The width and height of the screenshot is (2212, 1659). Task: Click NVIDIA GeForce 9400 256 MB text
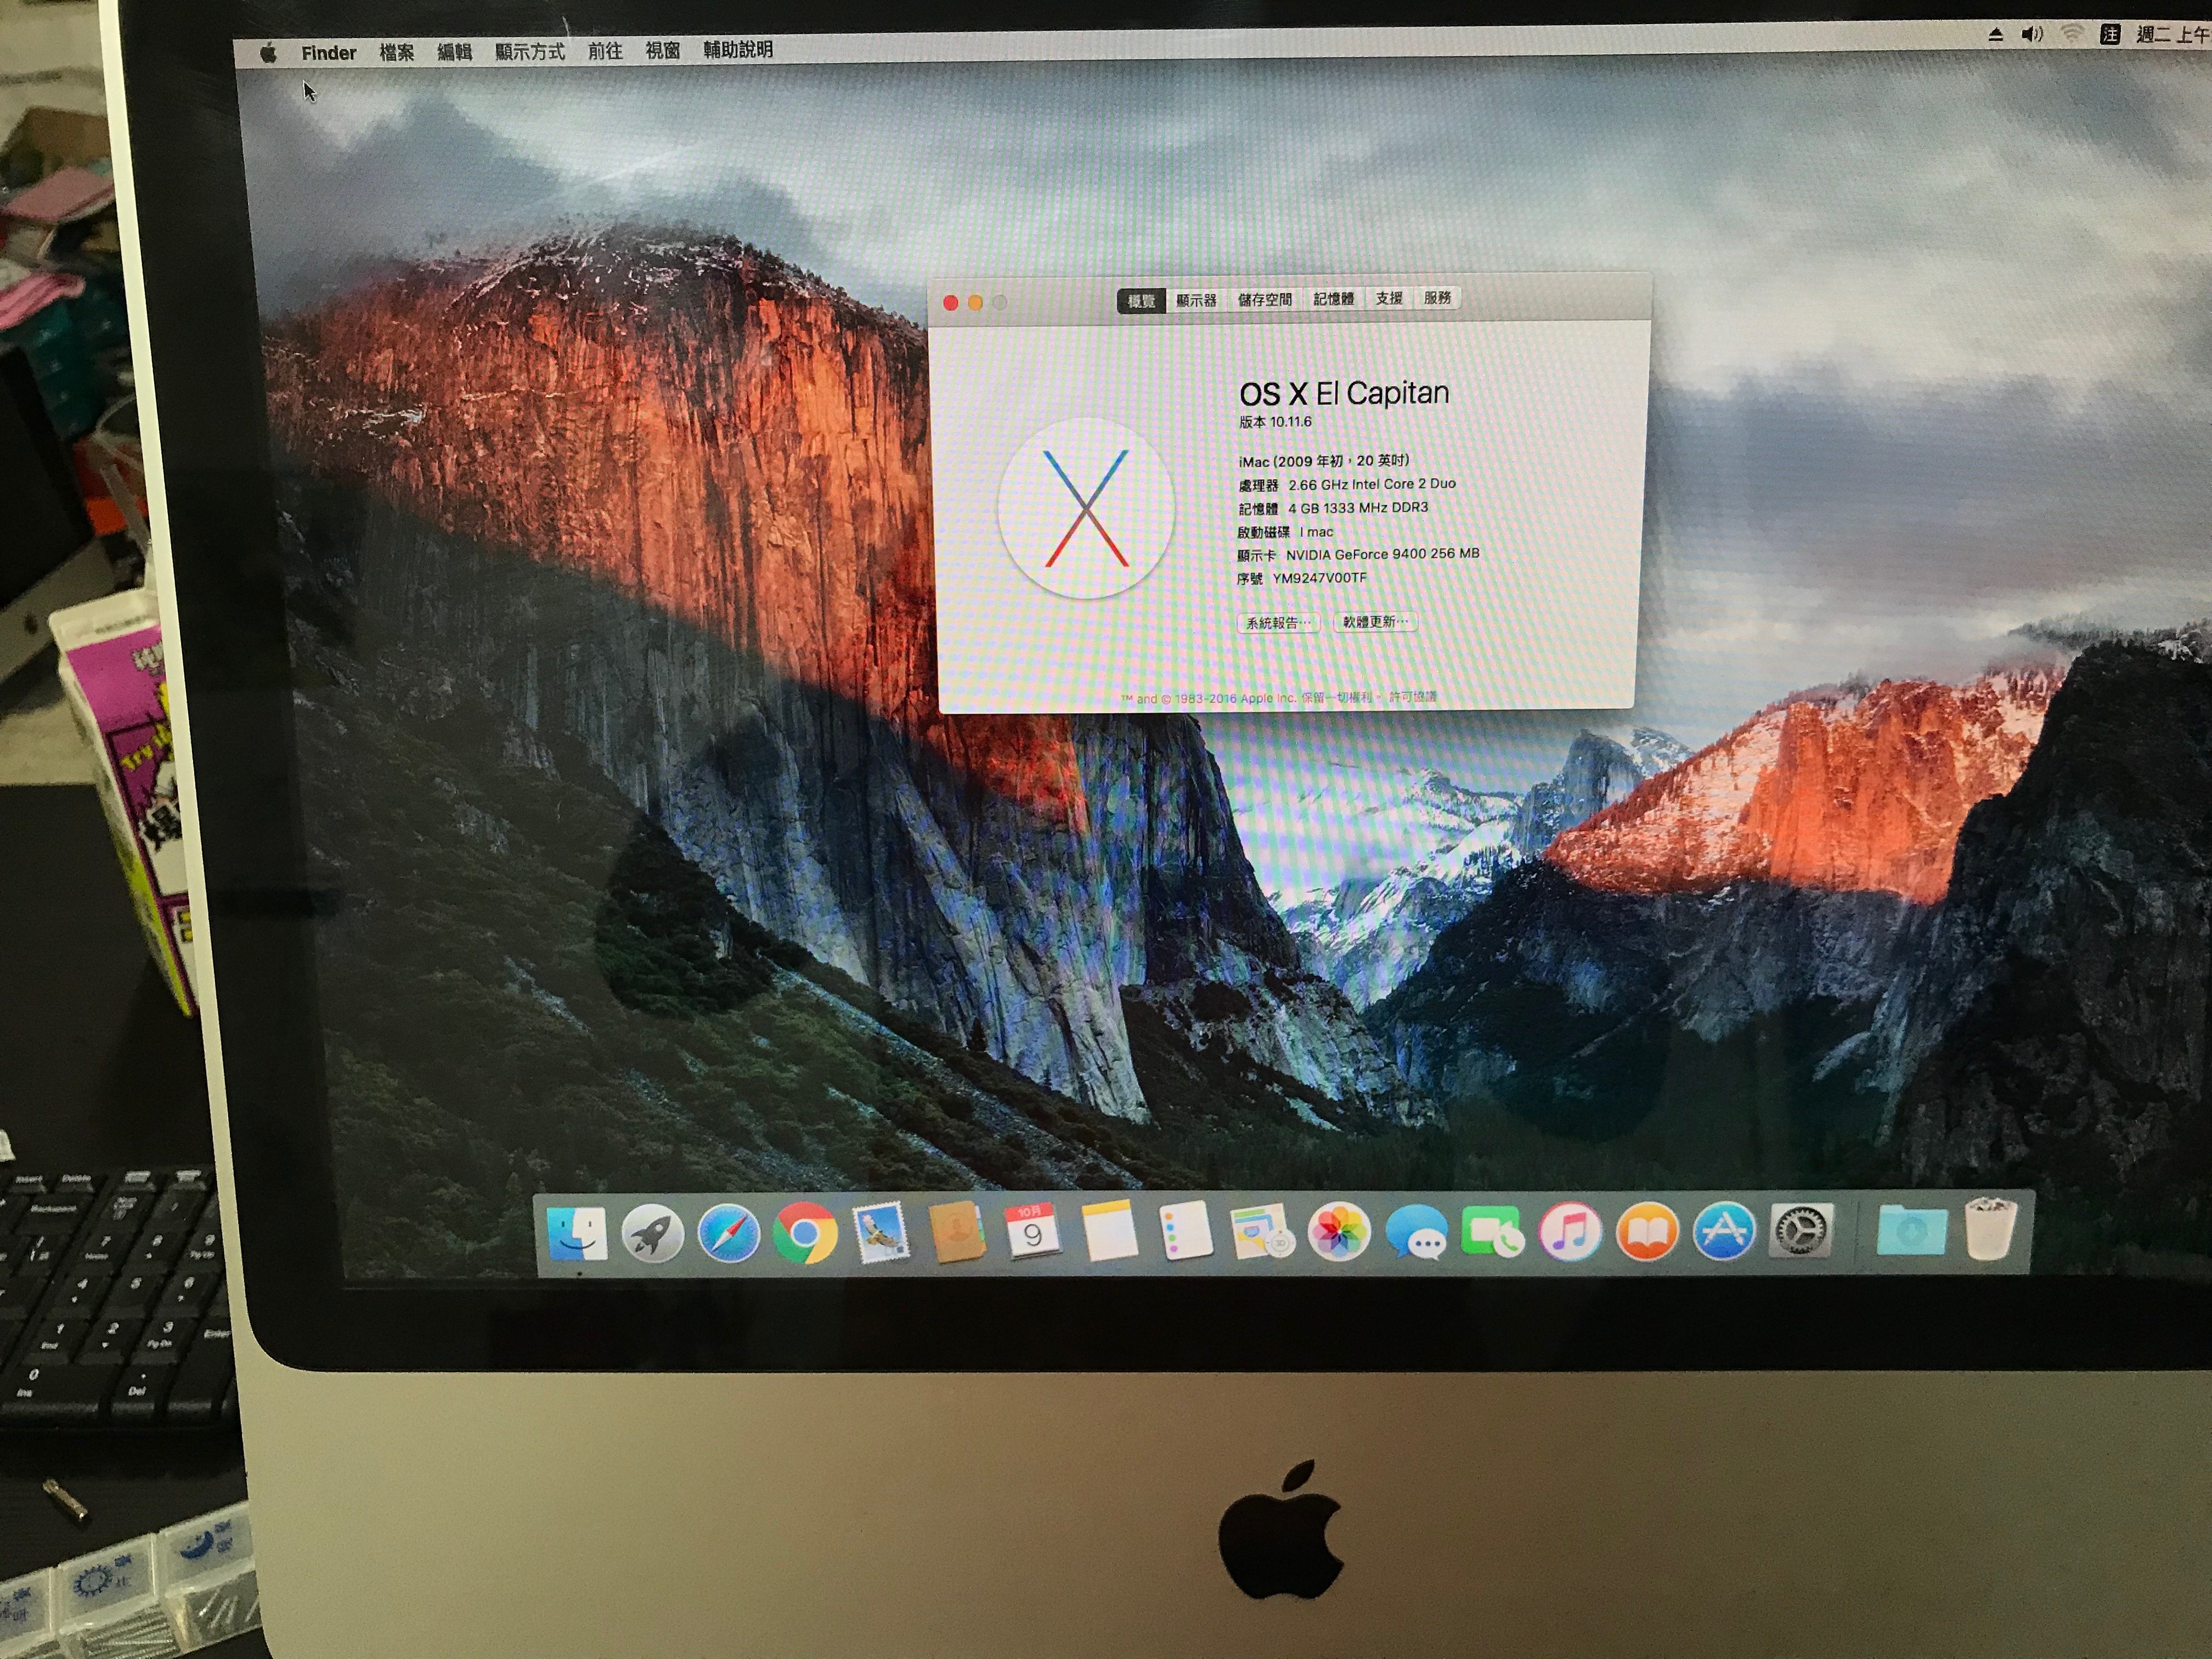click(x=1383, y=554)
